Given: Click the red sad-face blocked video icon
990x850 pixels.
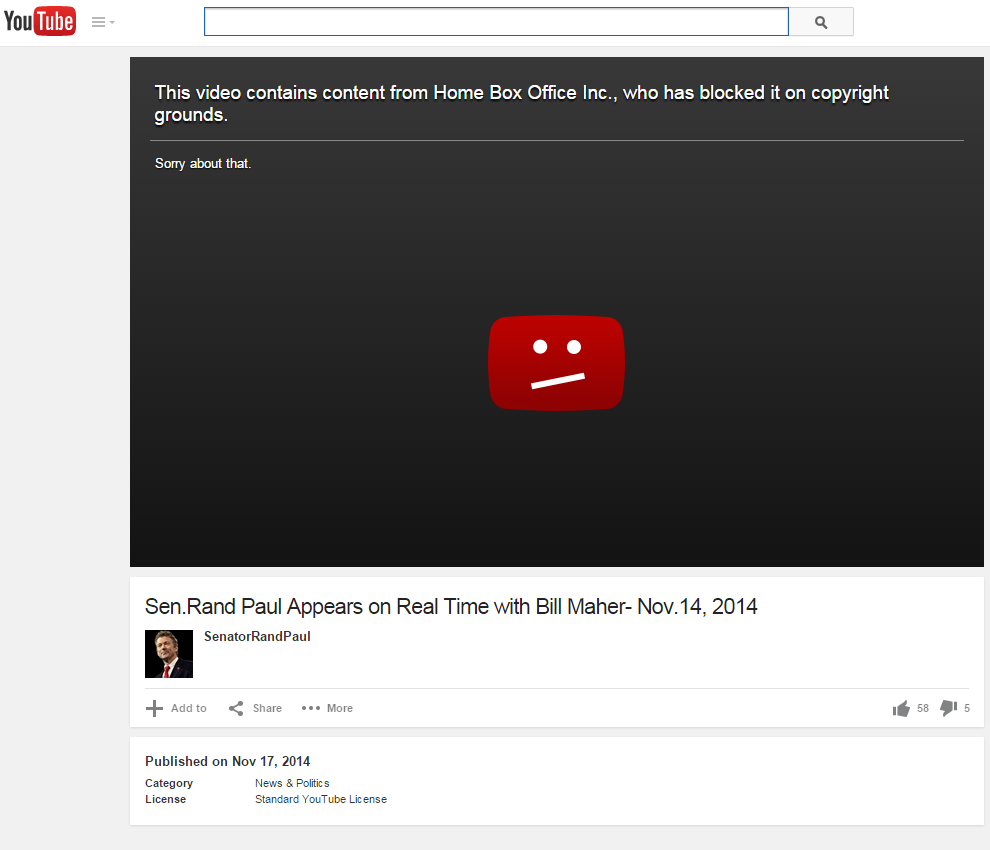Looking at the screenshot, I should pyautogui.click(x=556, y=362).
